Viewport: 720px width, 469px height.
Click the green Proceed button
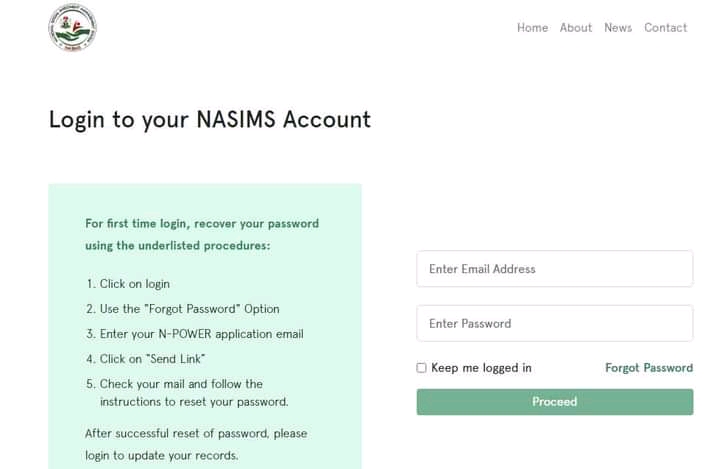pyautogui.click(x=555, y=402)
